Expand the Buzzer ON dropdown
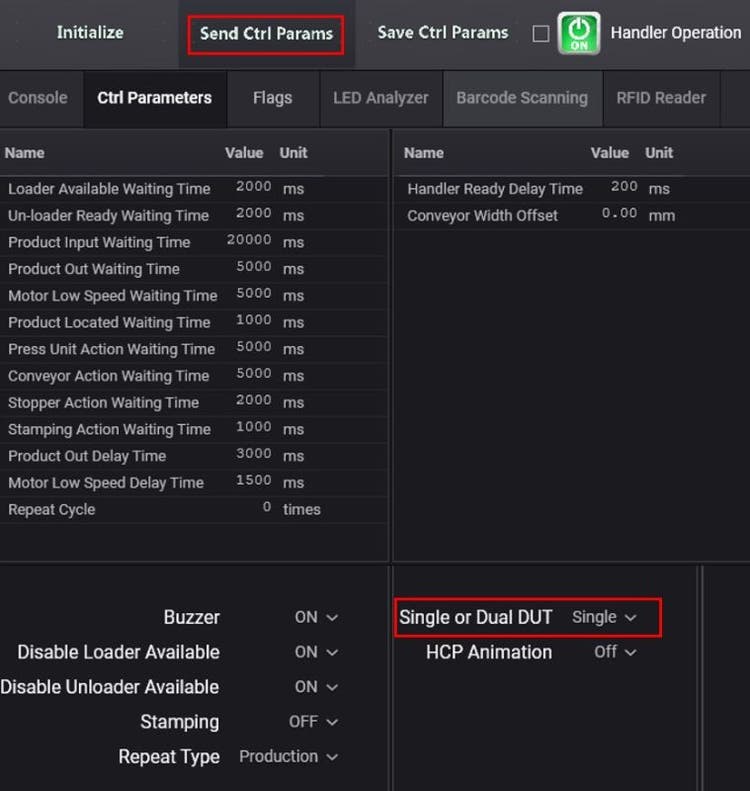Image resolution: width=750 pixels, height=791 pixels. 316,617
